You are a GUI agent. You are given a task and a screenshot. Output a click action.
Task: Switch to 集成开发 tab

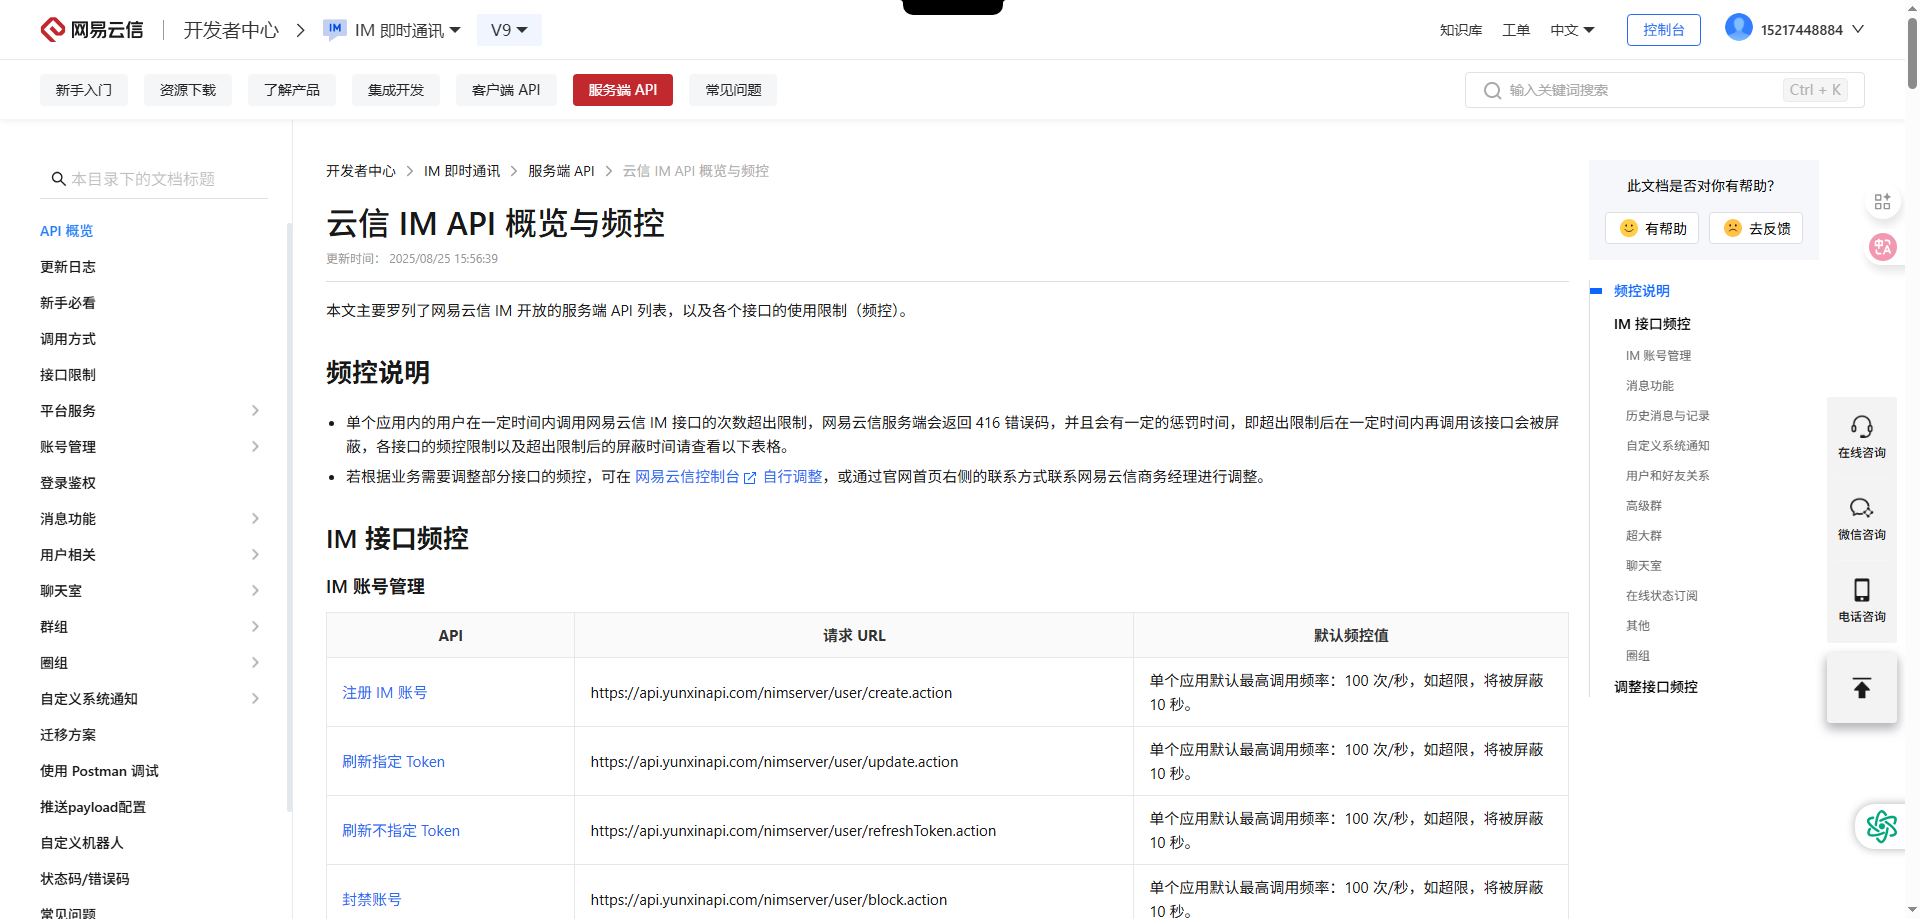coord(396,90)
